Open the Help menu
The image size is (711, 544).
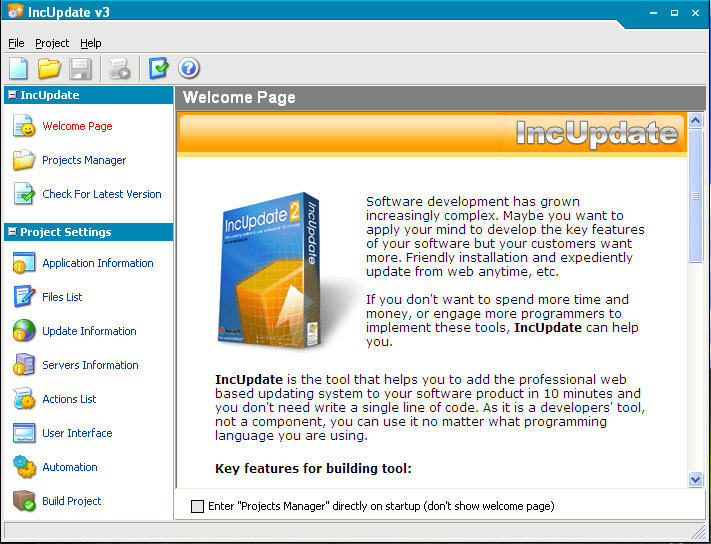click(x=91, y=43)
